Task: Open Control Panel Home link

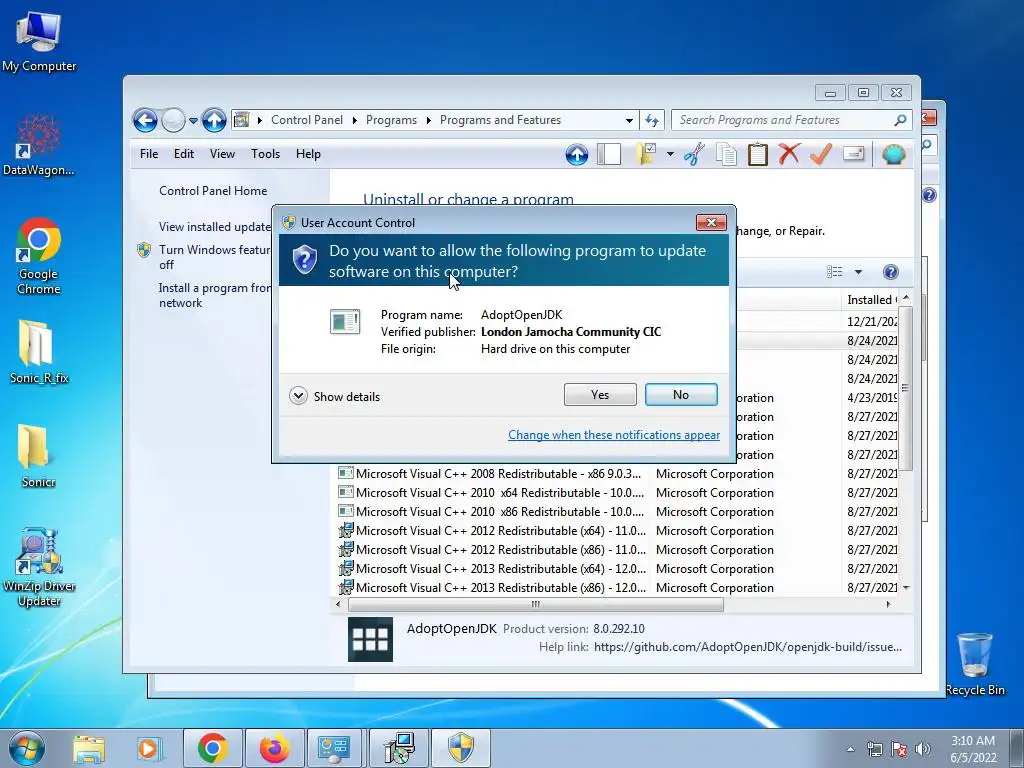Action: (x=213, y=191)
